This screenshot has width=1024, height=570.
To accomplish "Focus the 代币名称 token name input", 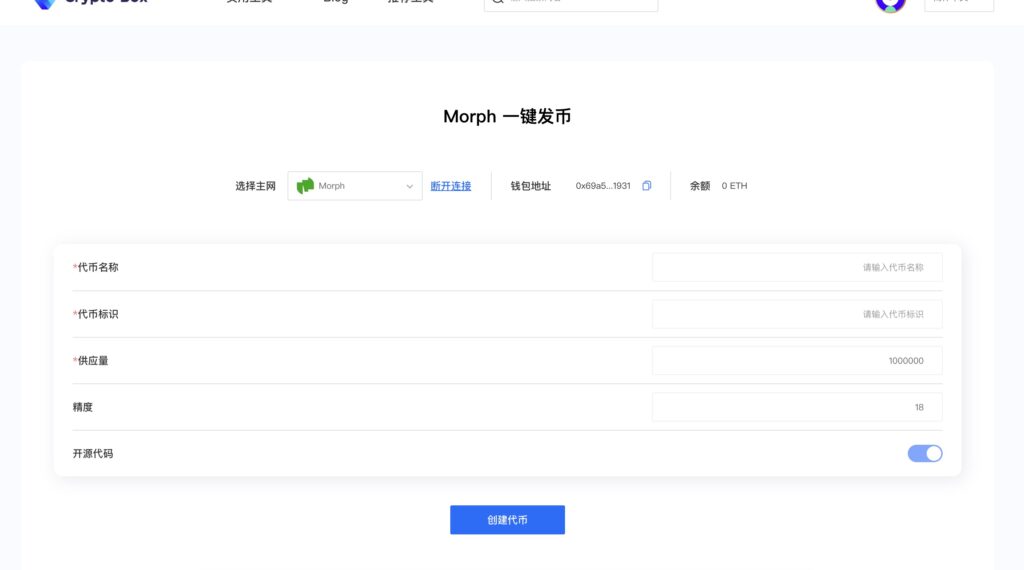I will click(797, 267).
